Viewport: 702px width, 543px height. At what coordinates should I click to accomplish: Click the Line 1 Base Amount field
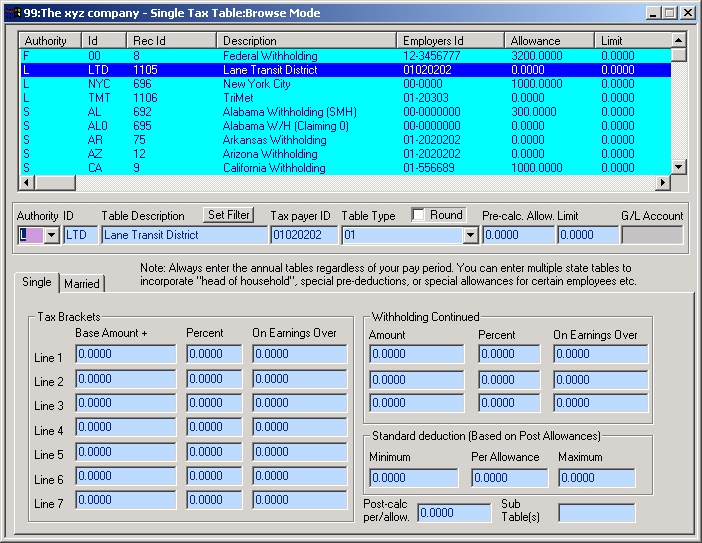pos(125,354)
